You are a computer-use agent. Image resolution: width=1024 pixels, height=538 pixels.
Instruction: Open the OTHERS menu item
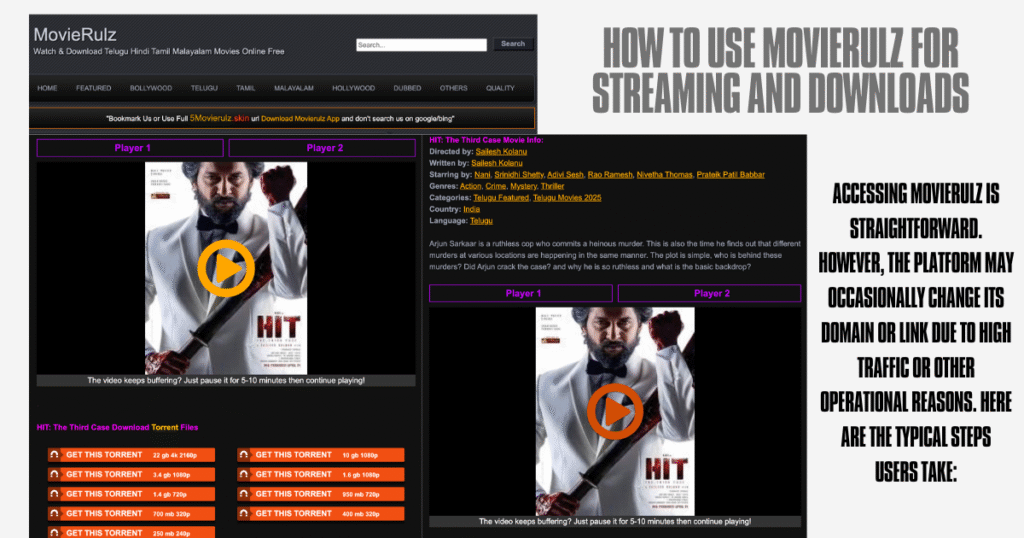453,88
